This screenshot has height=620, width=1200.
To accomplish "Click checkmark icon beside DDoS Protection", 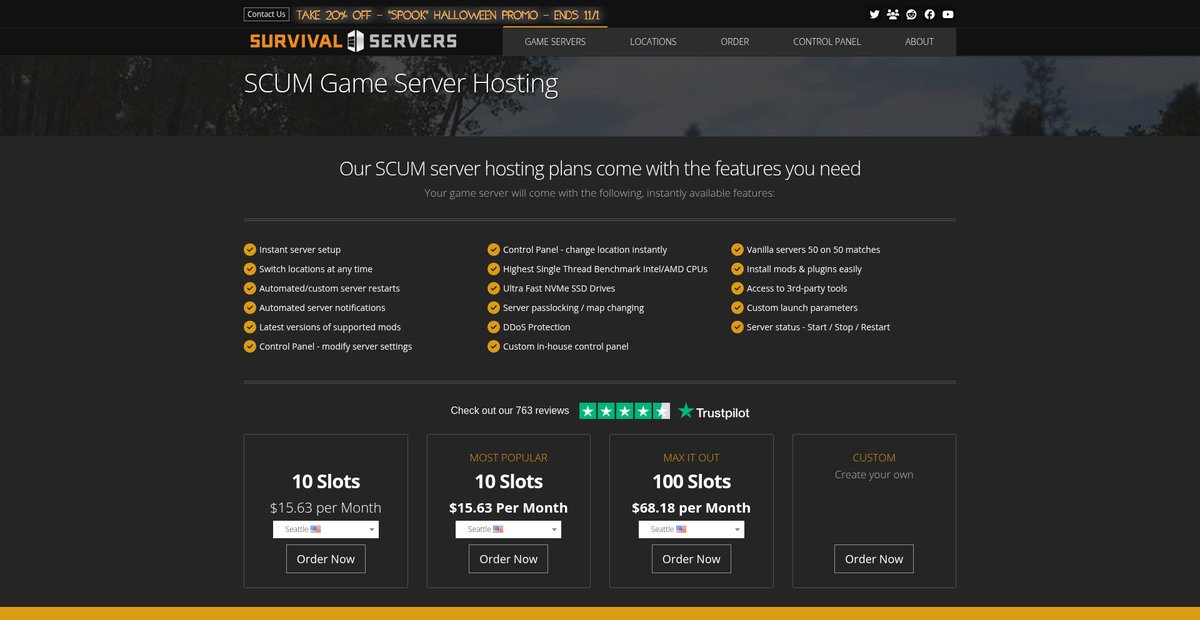I will 494,327.
